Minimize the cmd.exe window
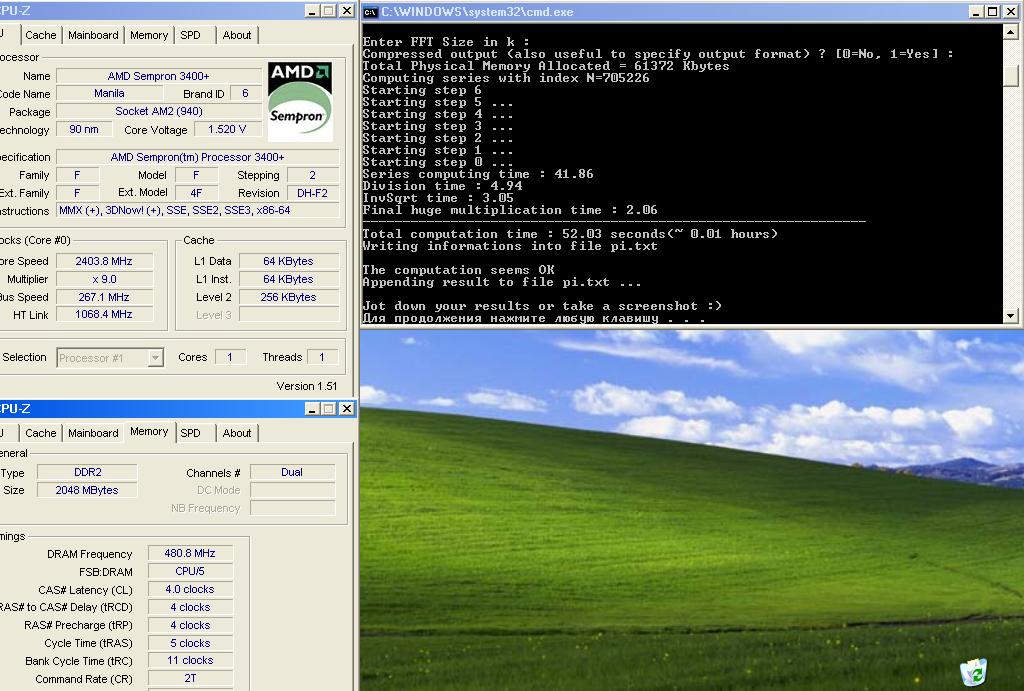 tap(976, 11)
